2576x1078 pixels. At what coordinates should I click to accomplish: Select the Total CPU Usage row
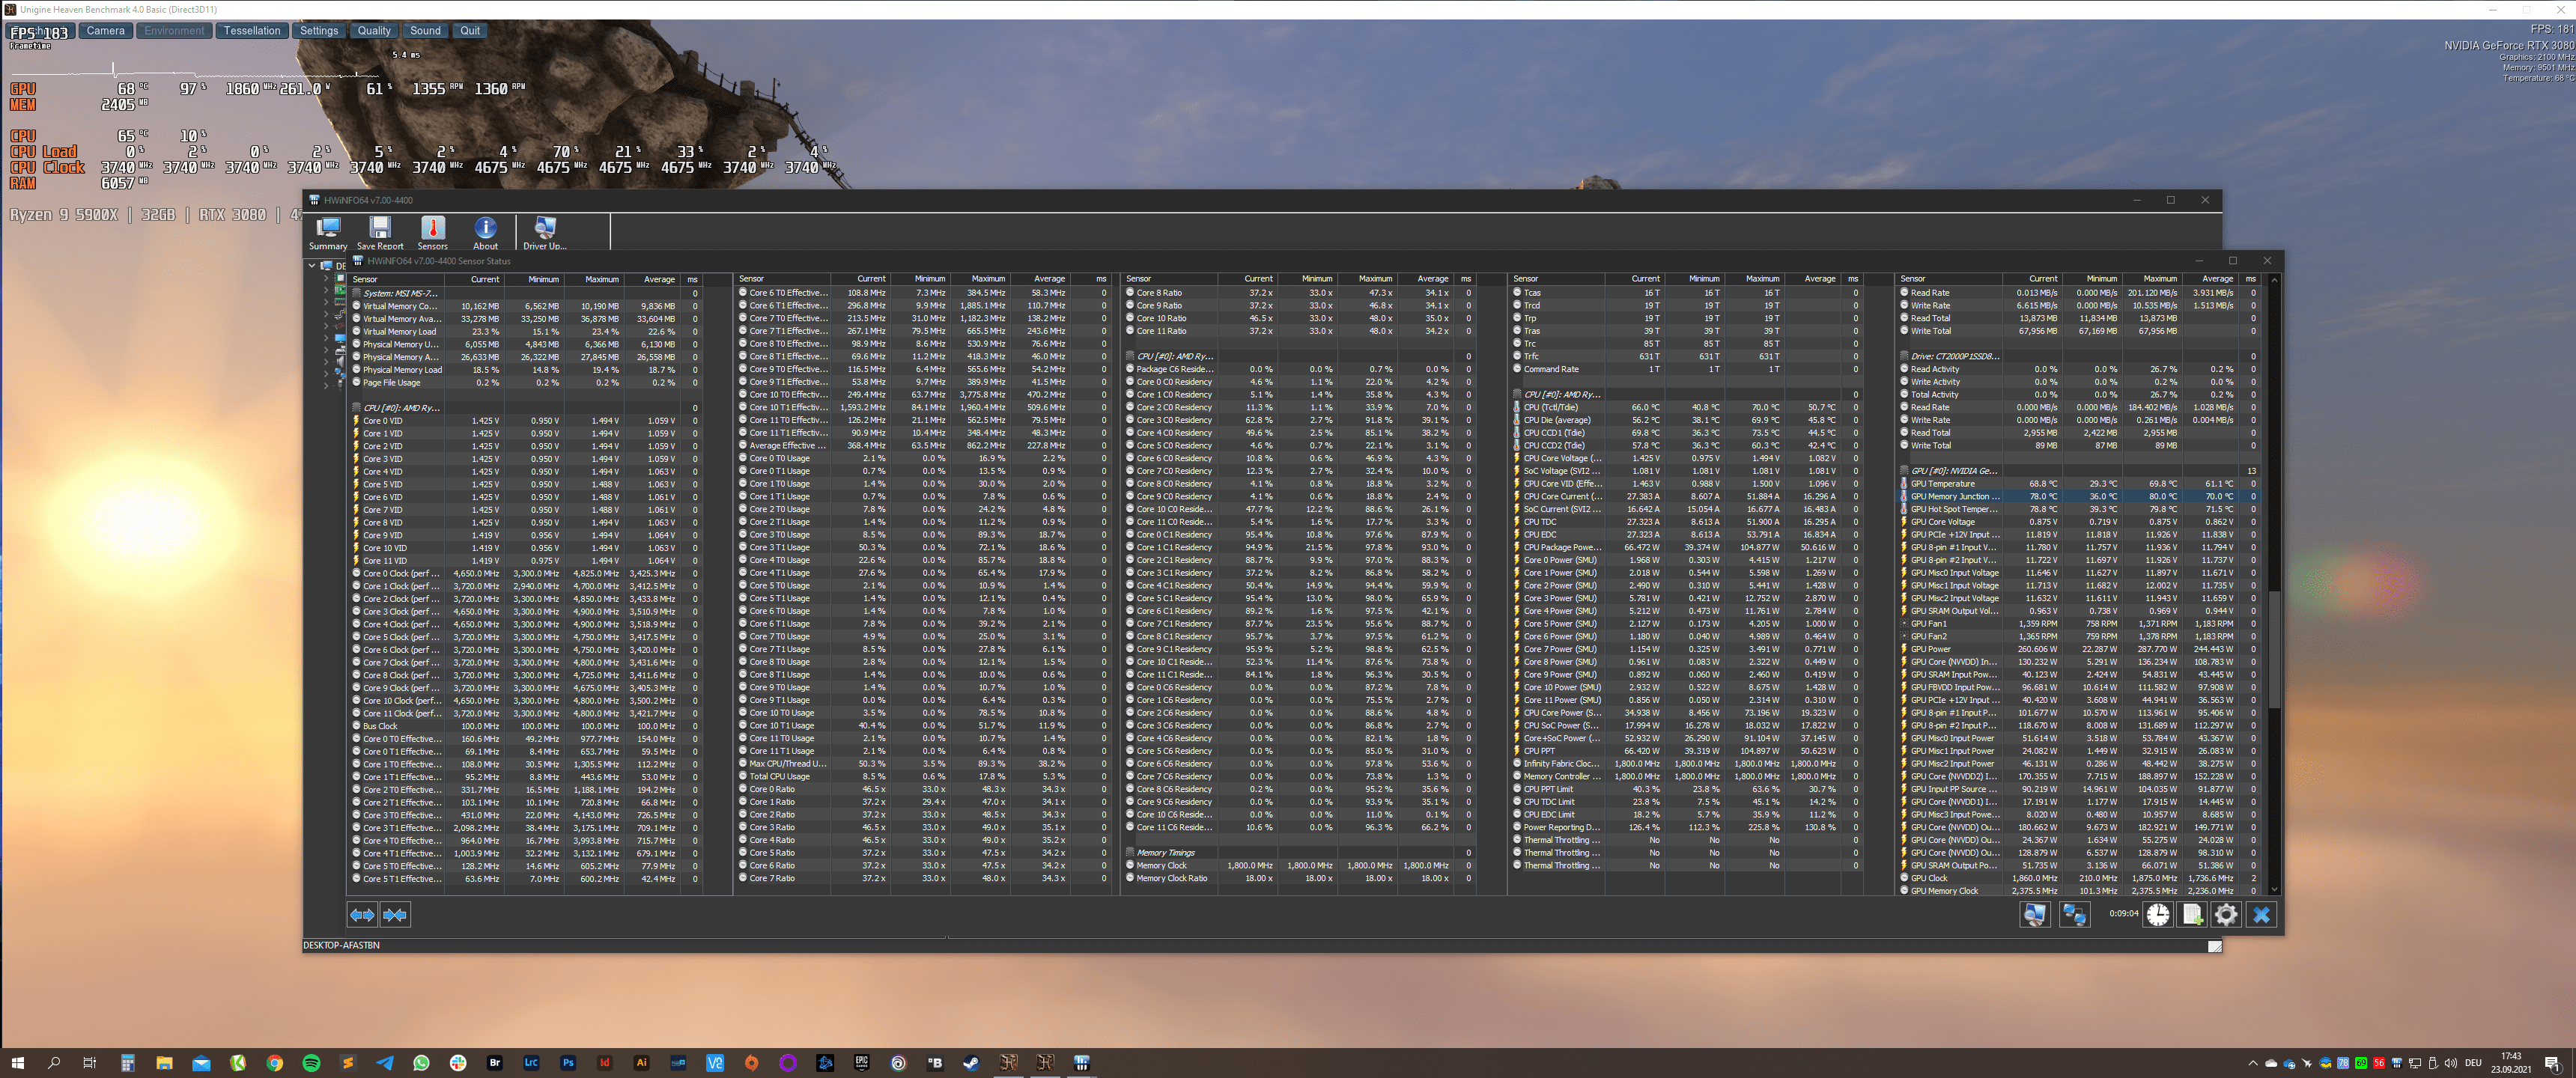[x=925, y=777]
